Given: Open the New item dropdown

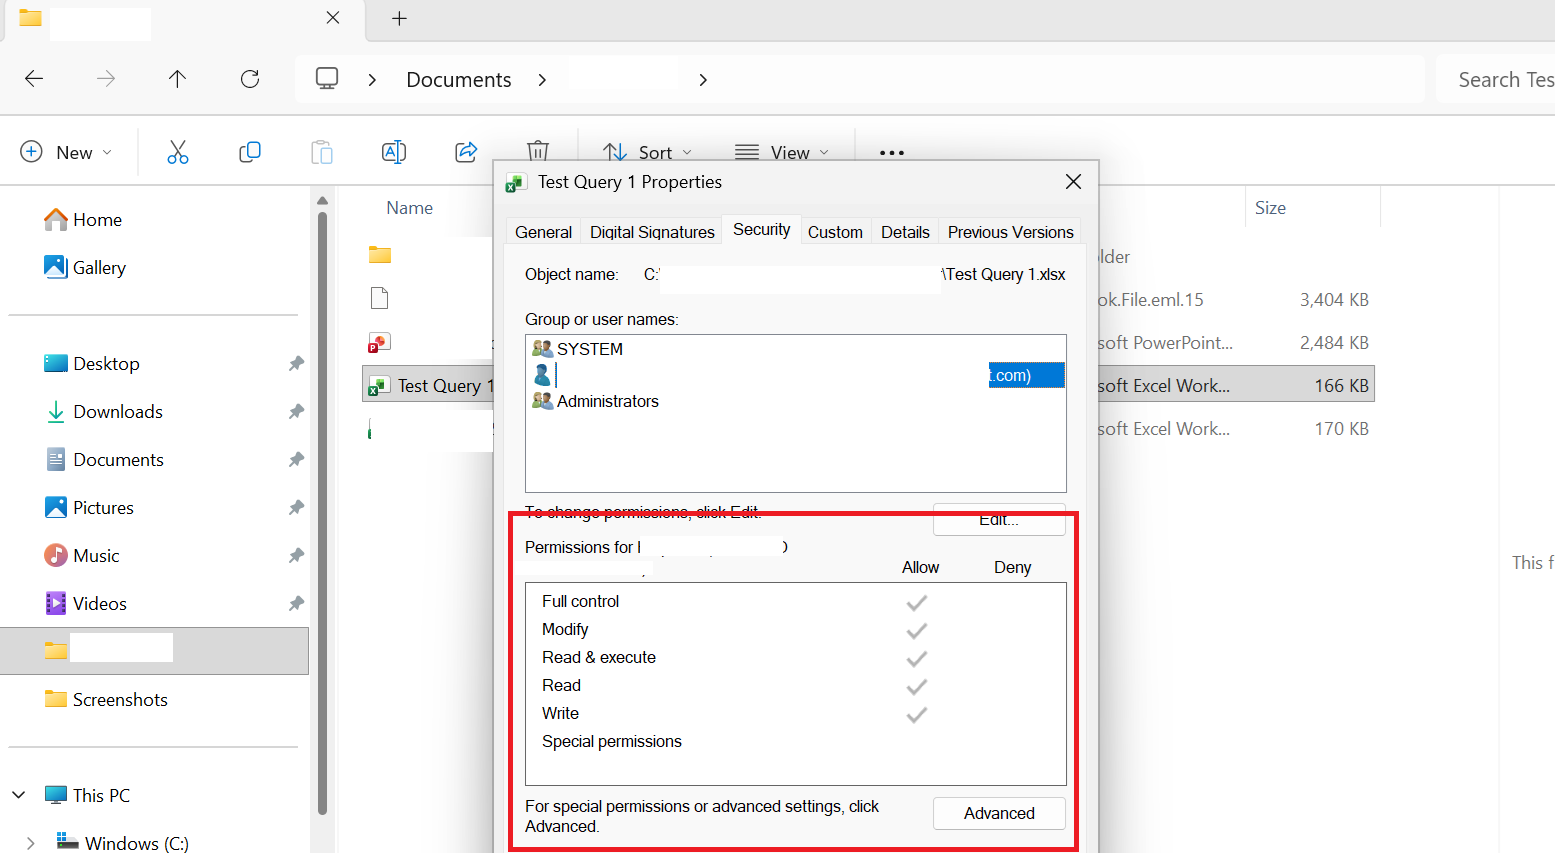Looking at the screenshot, I should coord(67,152).
